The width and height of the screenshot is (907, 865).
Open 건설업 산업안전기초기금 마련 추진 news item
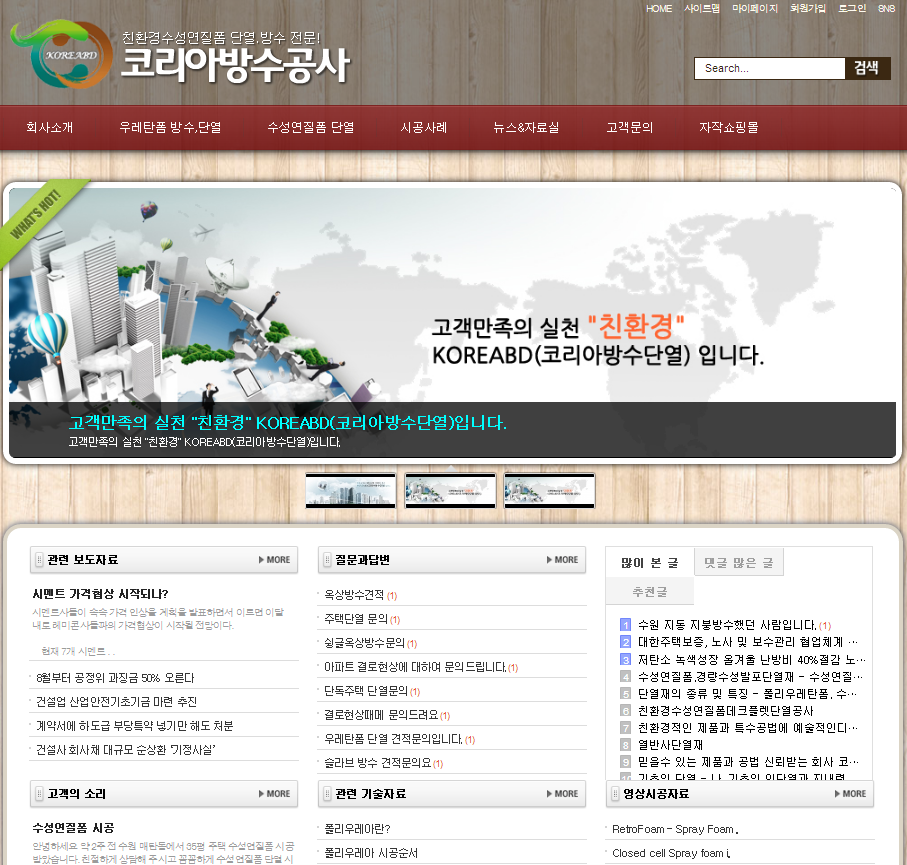116,702
